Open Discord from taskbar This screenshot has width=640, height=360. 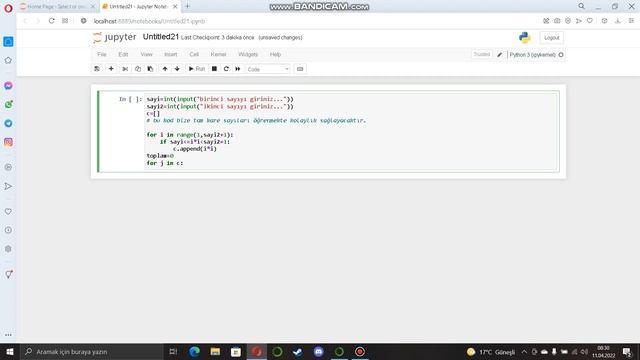click(318, 351)
